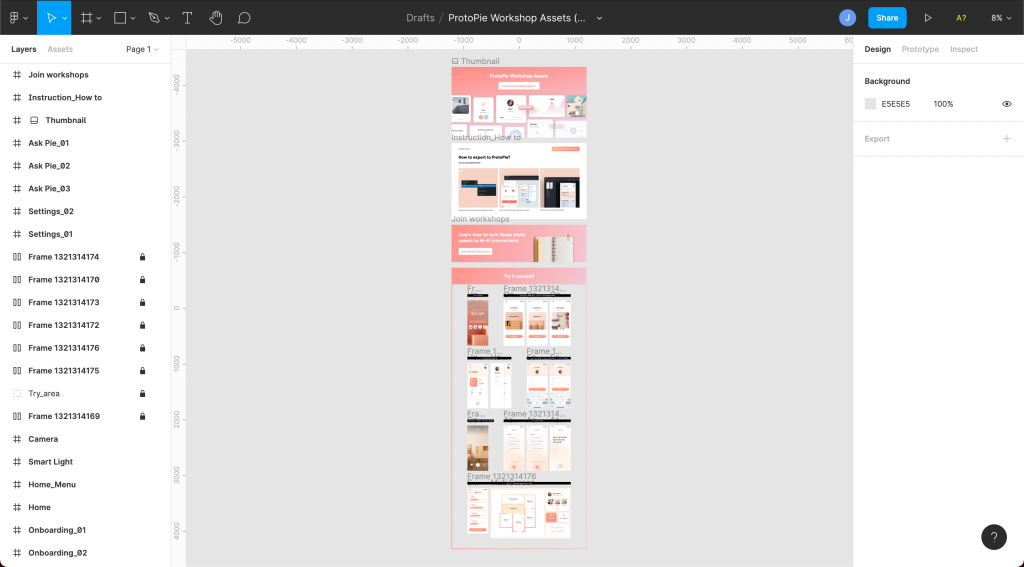Unlock the Try_area layer
Screen dimensions: 1024x567
(142, 393)
